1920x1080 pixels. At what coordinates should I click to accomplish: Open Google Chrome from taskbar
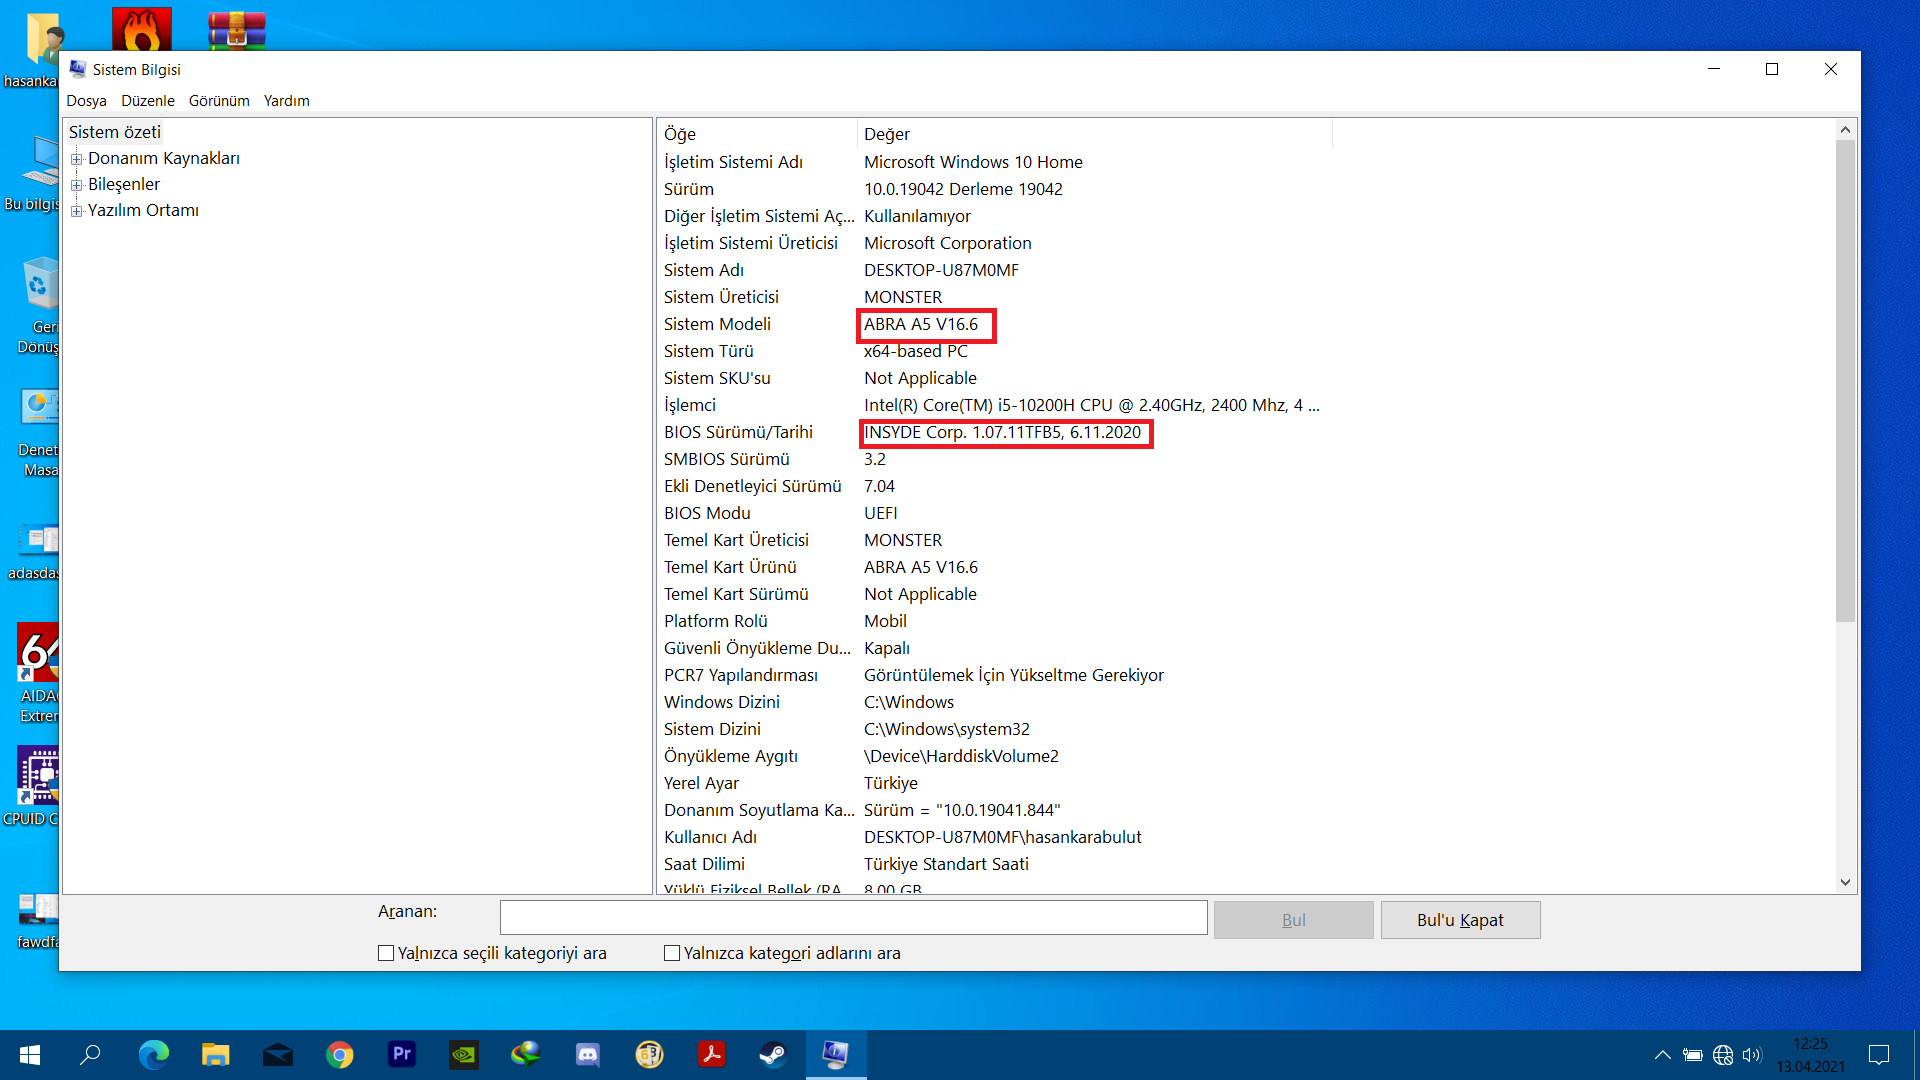pyautogui.click(x=340, y=1054)
